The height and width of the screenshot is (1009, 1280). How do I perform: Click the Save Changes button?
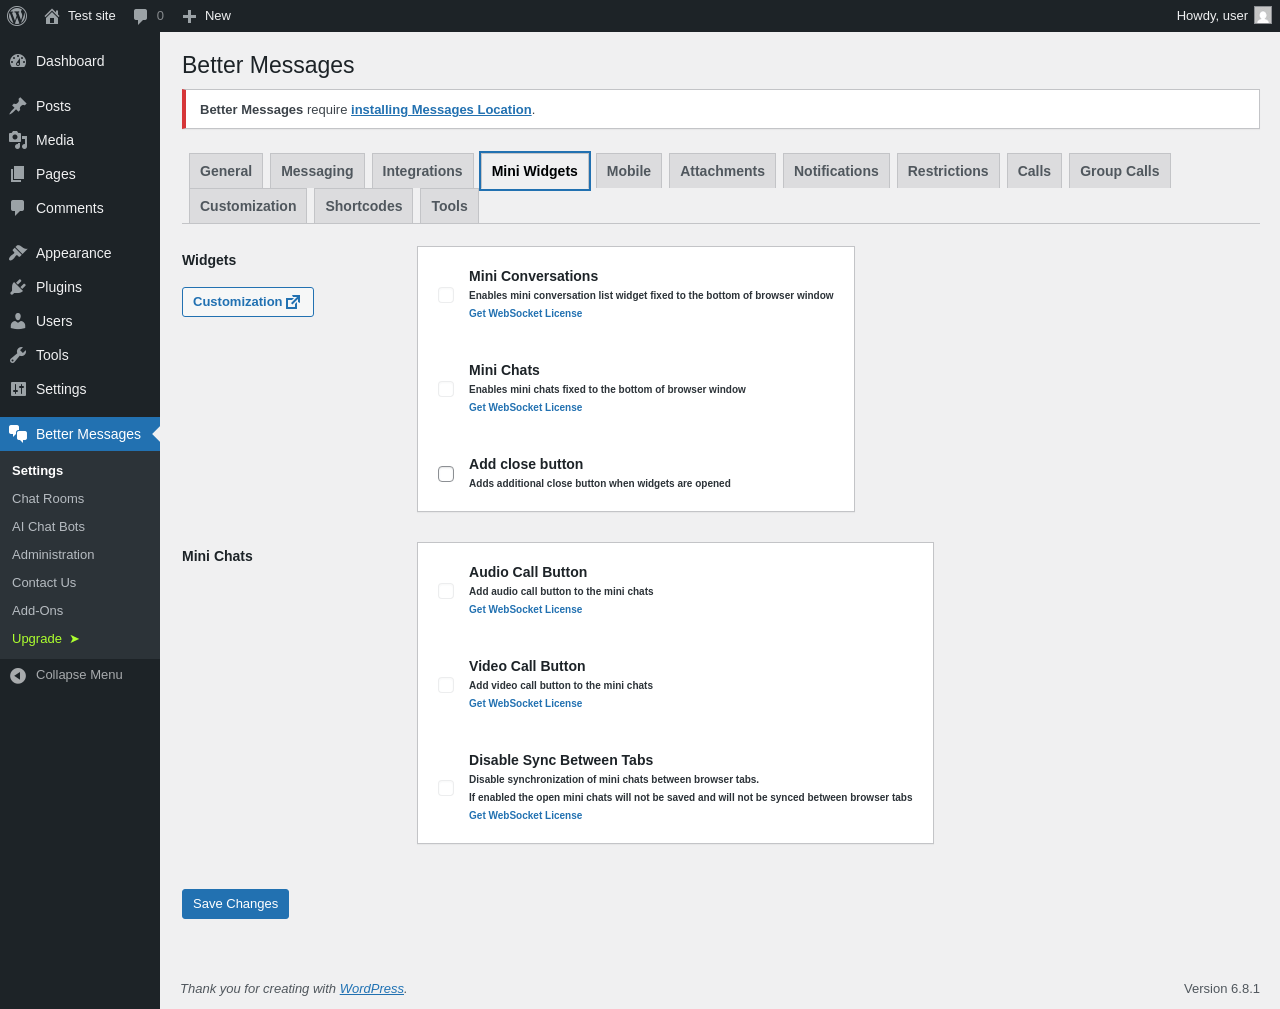pos(235,904)
